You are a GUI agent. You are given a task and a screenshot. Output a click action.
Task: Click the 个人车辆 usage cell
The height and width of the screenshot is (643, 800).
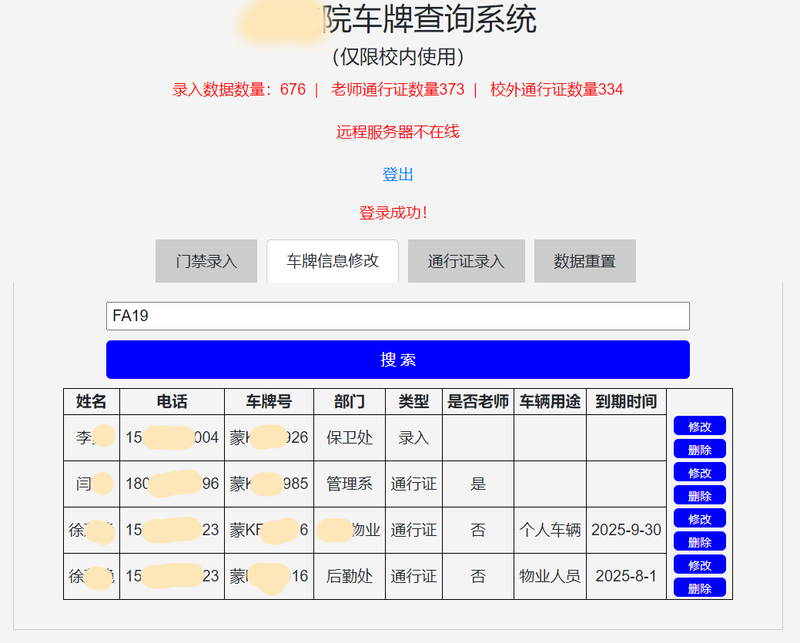550,530
